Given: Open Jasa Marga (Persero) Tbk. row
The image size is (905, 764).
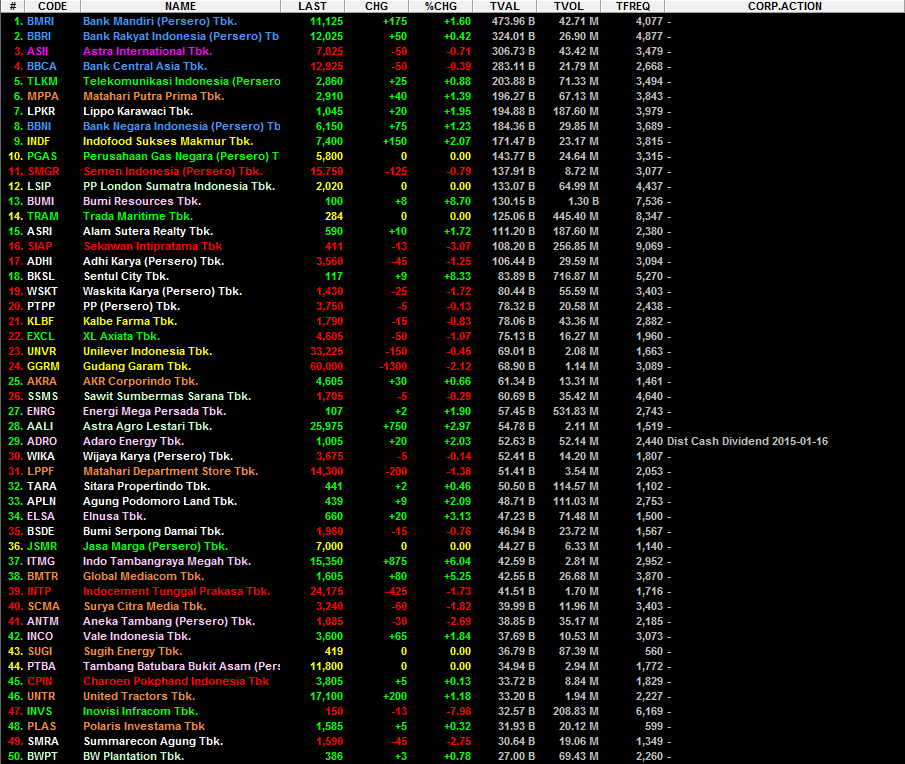Looking at the screenshot, I should click(452, 546).
